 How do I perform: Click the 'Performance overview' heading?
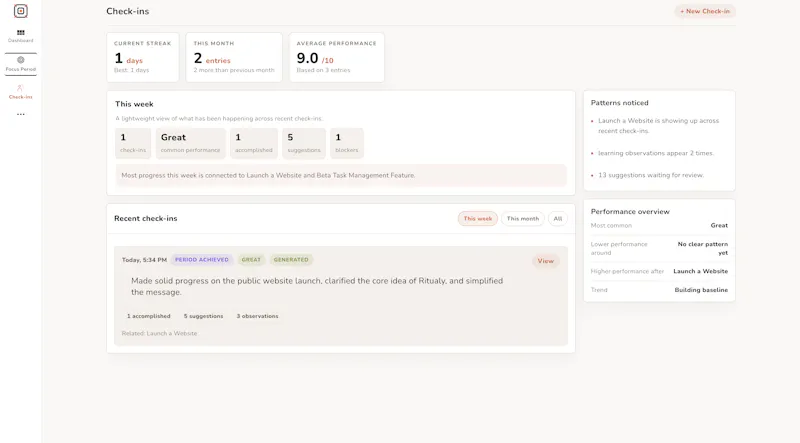click(630, 211)
